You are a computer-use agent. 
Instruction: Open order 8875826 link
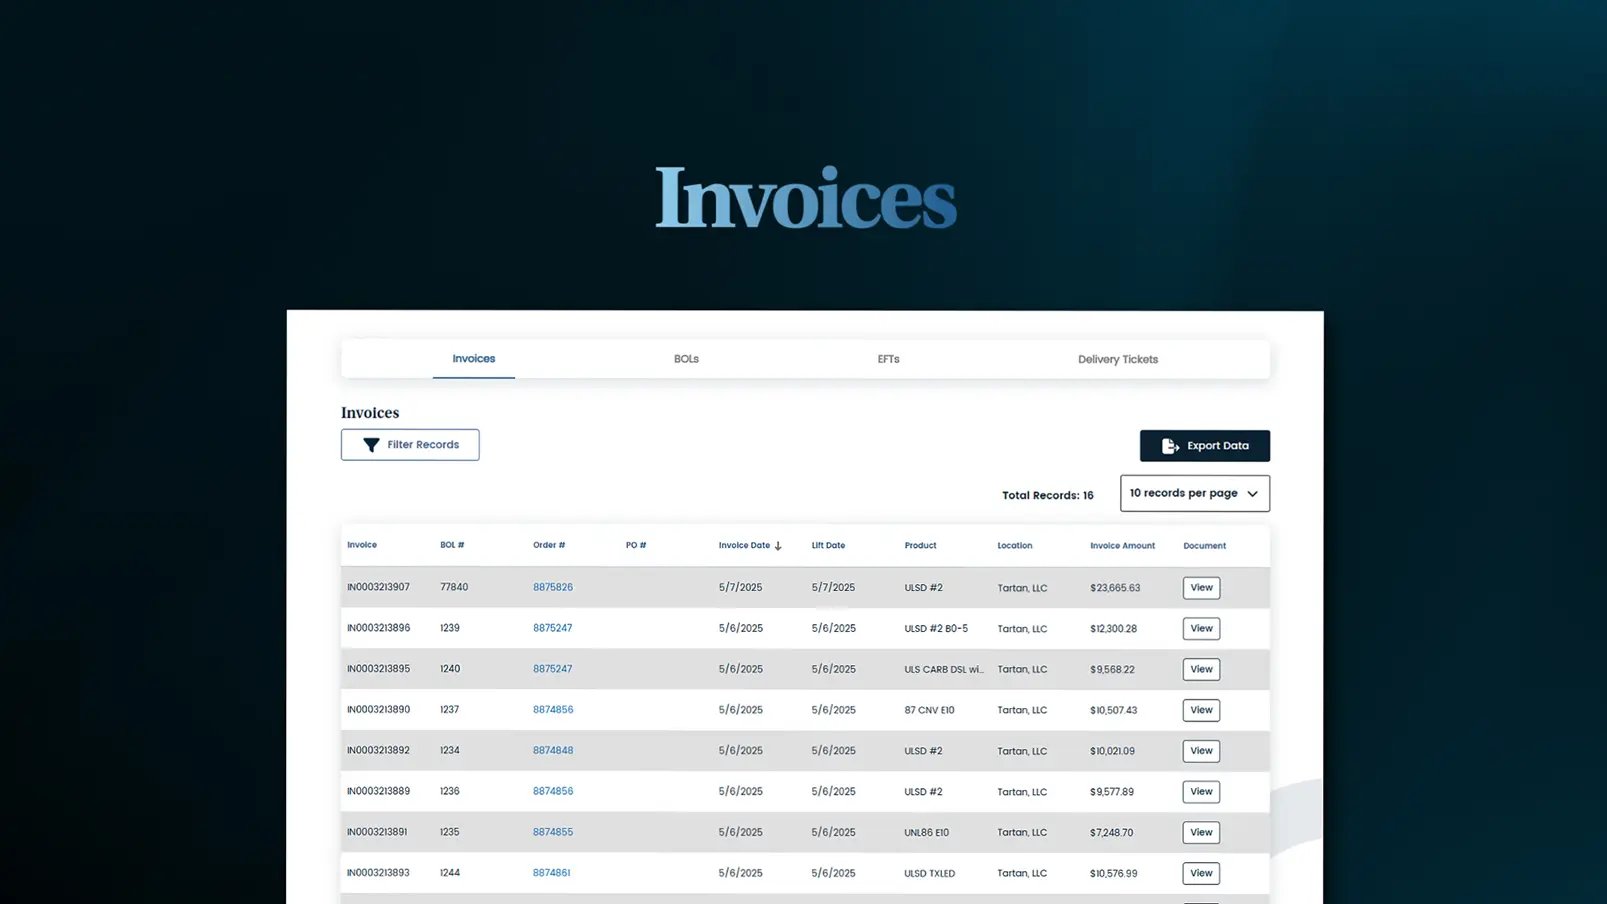[x=553, y=587]
